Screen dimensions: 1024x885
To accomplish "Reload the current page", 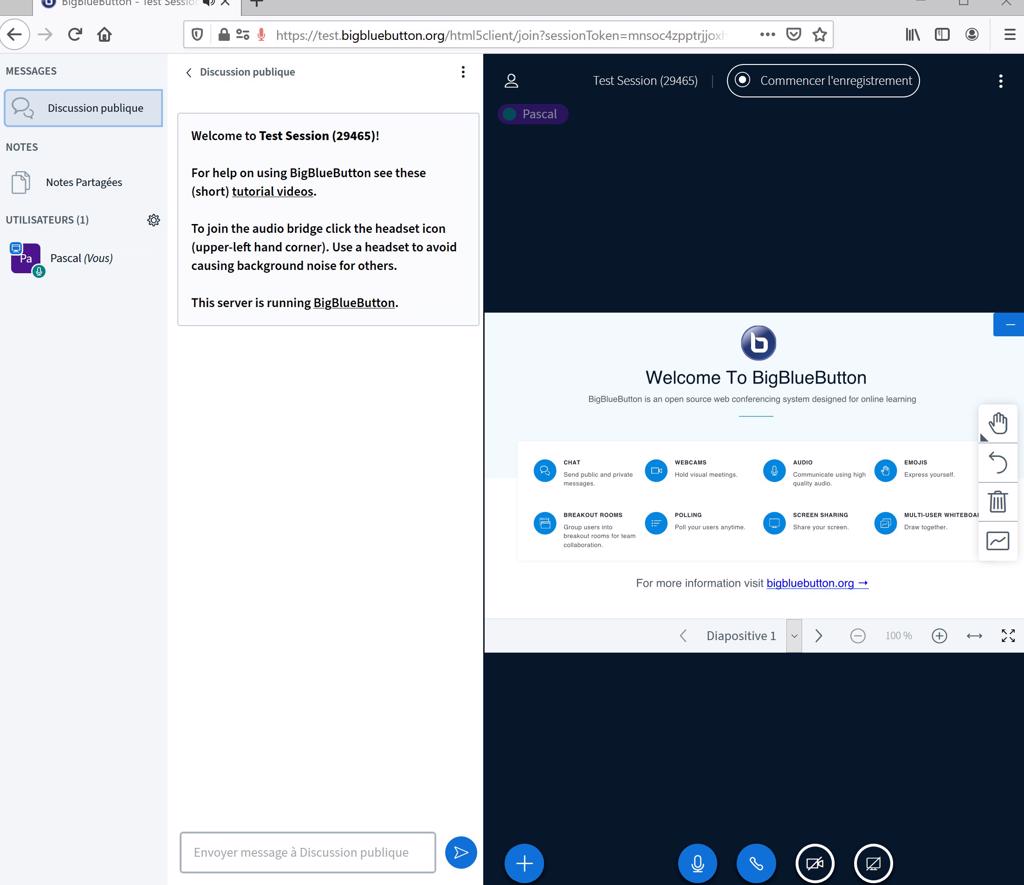I will [75, 35].
